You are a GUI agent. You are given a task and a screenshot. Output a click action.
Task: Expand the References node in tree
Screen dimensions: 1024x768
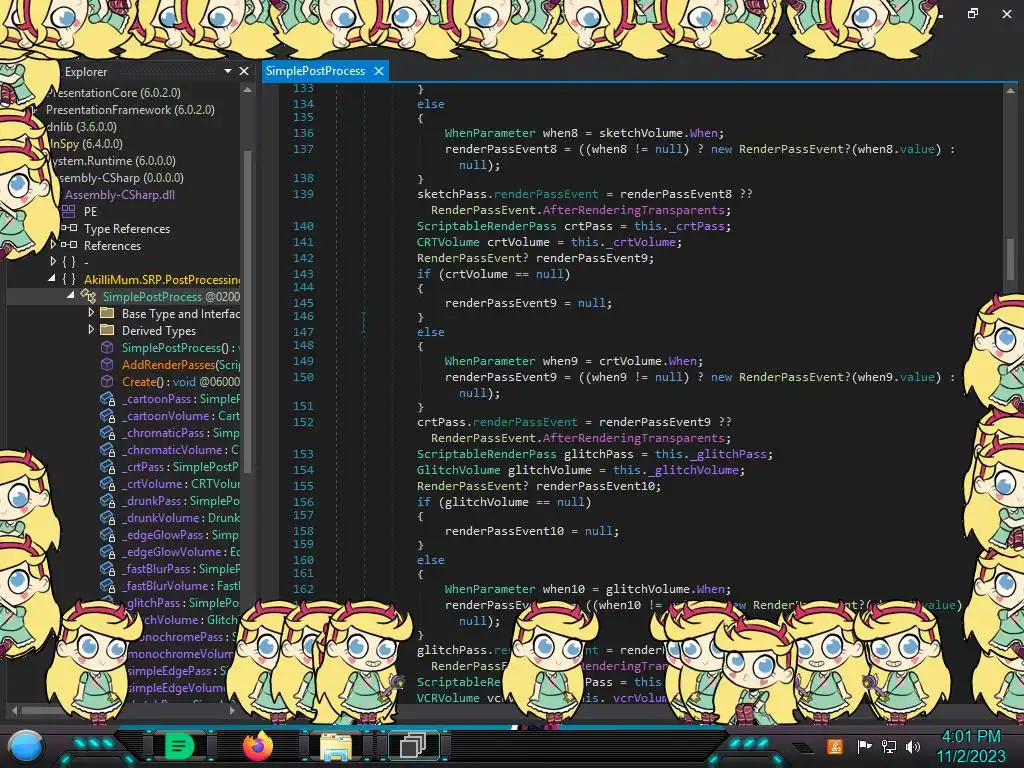click(x=53, y=244)
